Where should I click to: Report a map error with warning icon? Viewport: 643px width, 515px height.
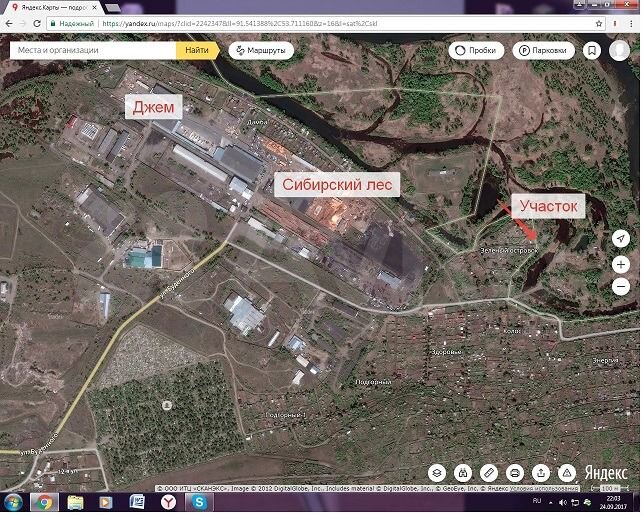(567, 472)
